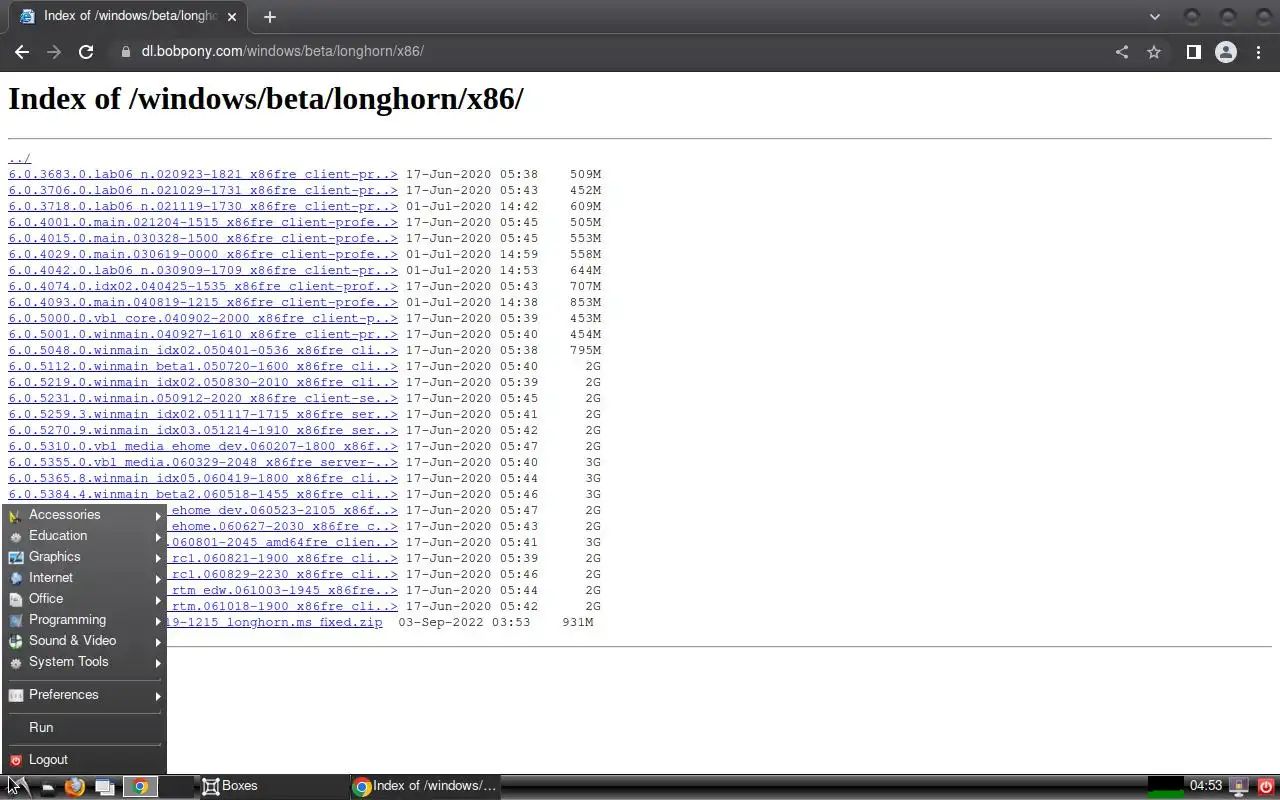Click the 03-Sep-2022 03:53 date text
1280x800 pixels.
pos(464,622)
